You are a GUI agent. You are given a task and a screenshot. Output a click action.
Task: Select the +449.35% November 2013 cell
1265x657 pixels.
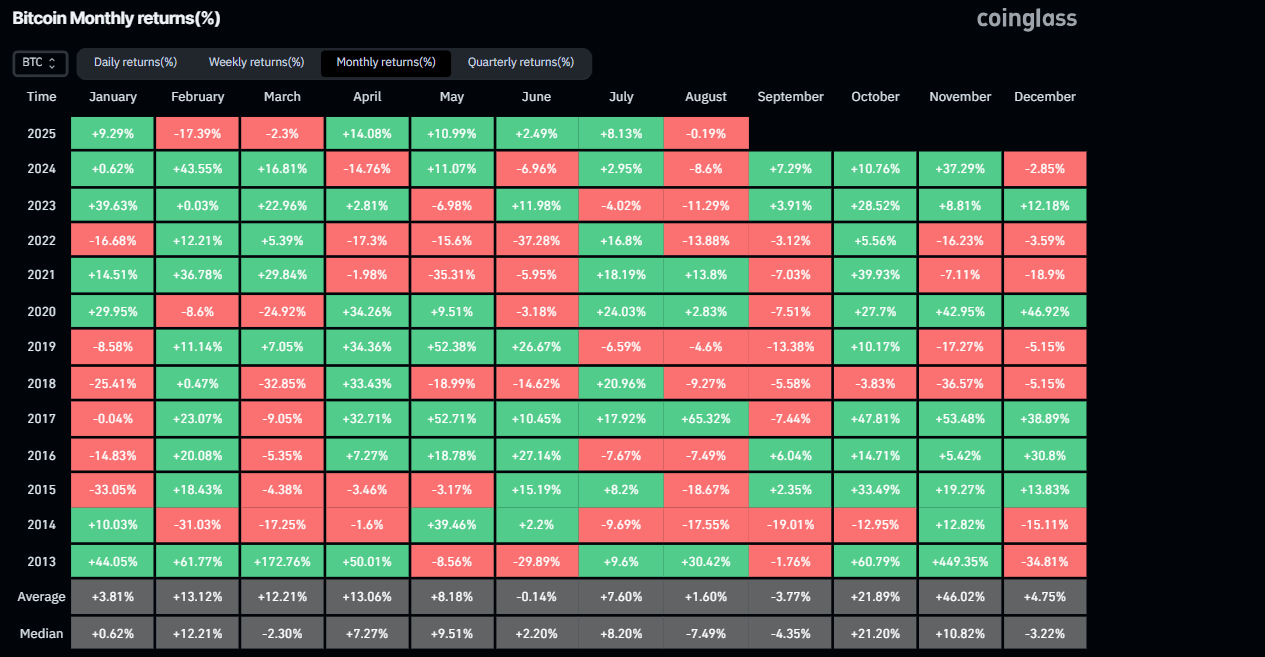(x=959, y=561)
